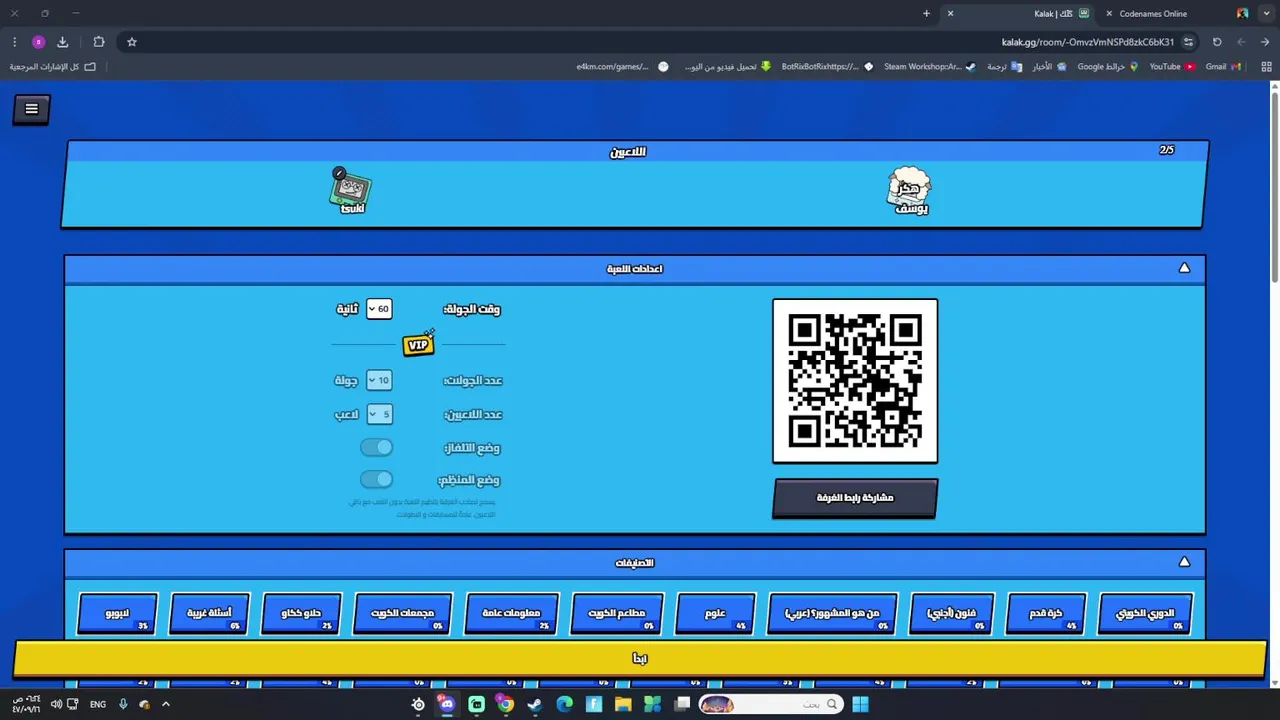This screenshot has height=720, width=1280.
Task: Open the round time dropdown showing 60
Action: tap(379, 309)
